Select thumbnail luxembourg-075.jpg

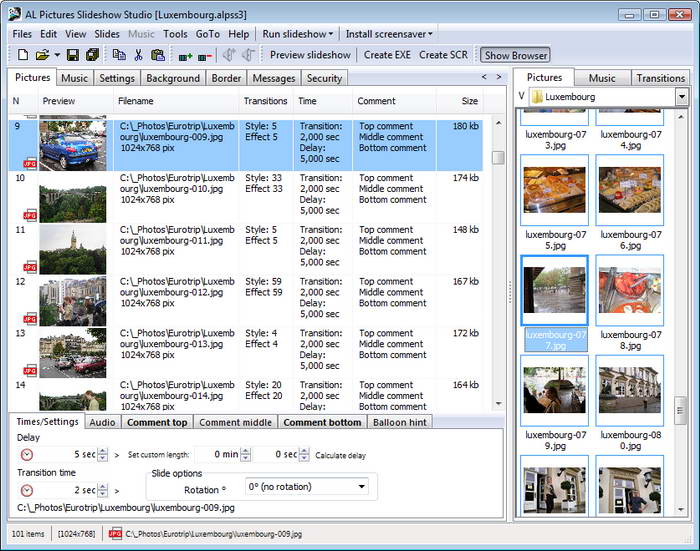(x=554, y=190)
